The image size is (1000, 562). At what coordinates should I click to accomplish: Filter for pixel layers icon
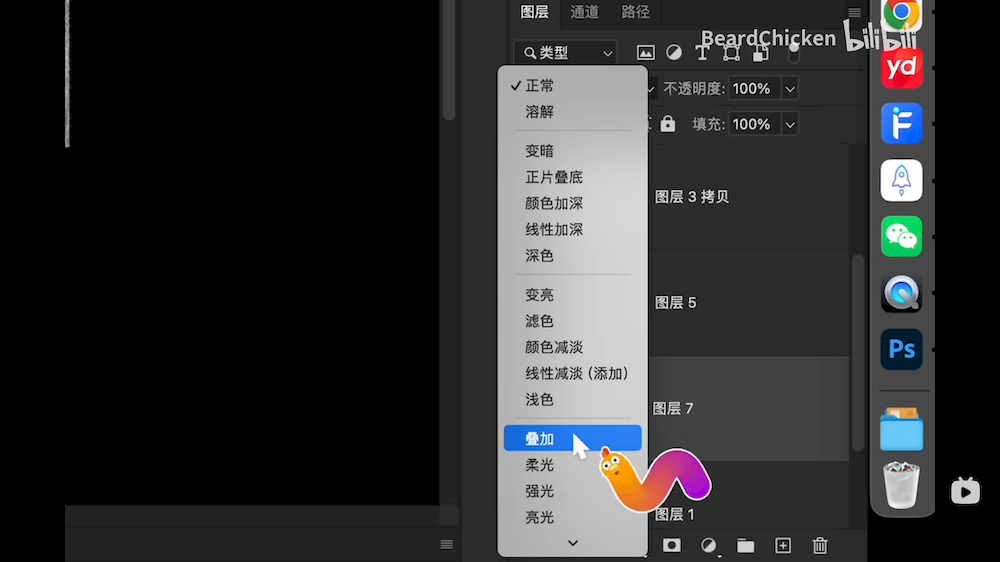[645, 53]
